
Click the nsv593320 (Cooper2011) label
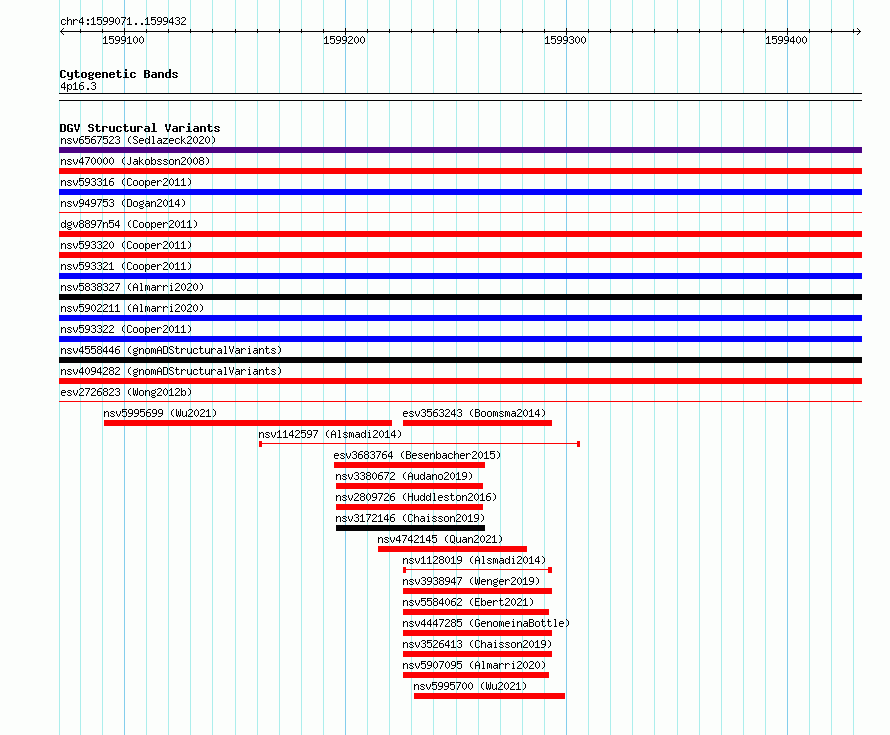point(126,245)
